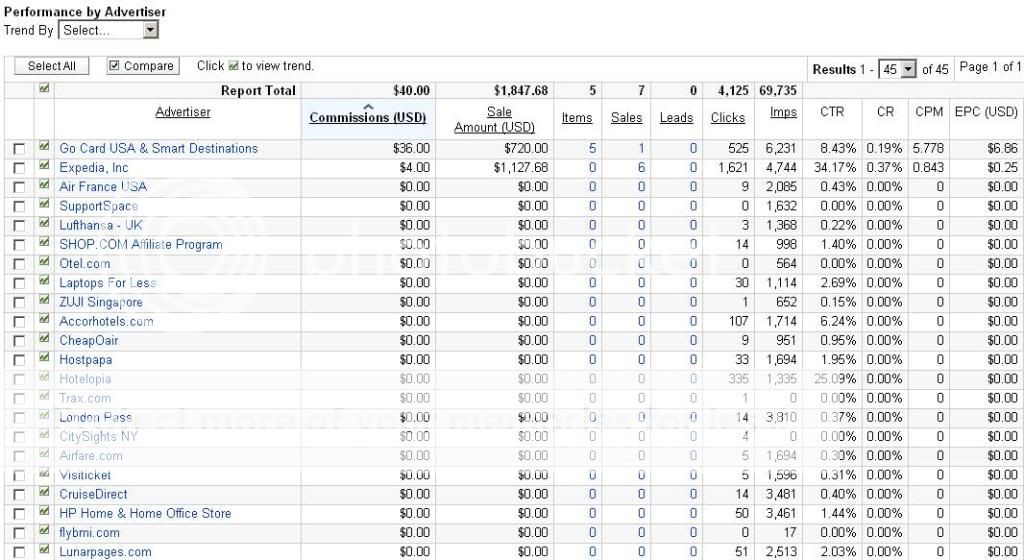Show trend icon for Accorhotels.com
The image size is (1024, 560).
[44, 319]
